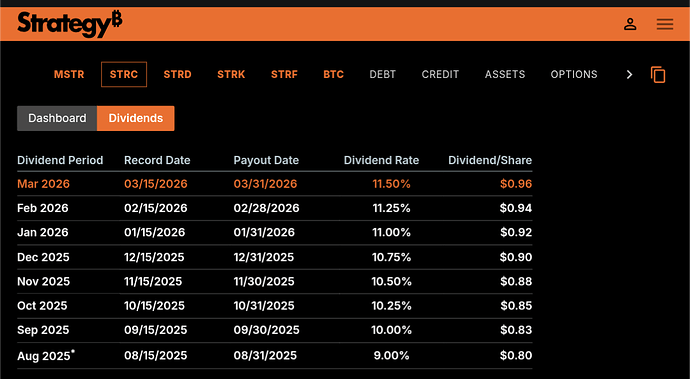
Task: Click the Record Date column header
Action: click(x=157, y=160)
